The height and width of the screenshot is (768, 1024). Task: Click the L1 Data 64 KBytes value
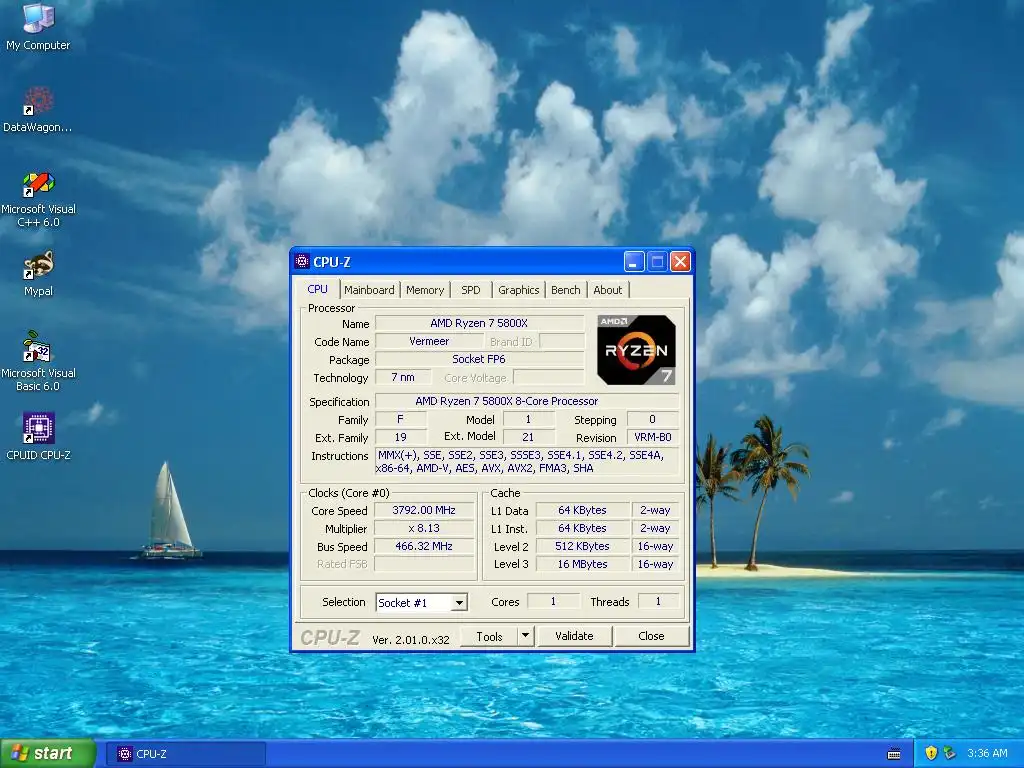pos(583,510)
